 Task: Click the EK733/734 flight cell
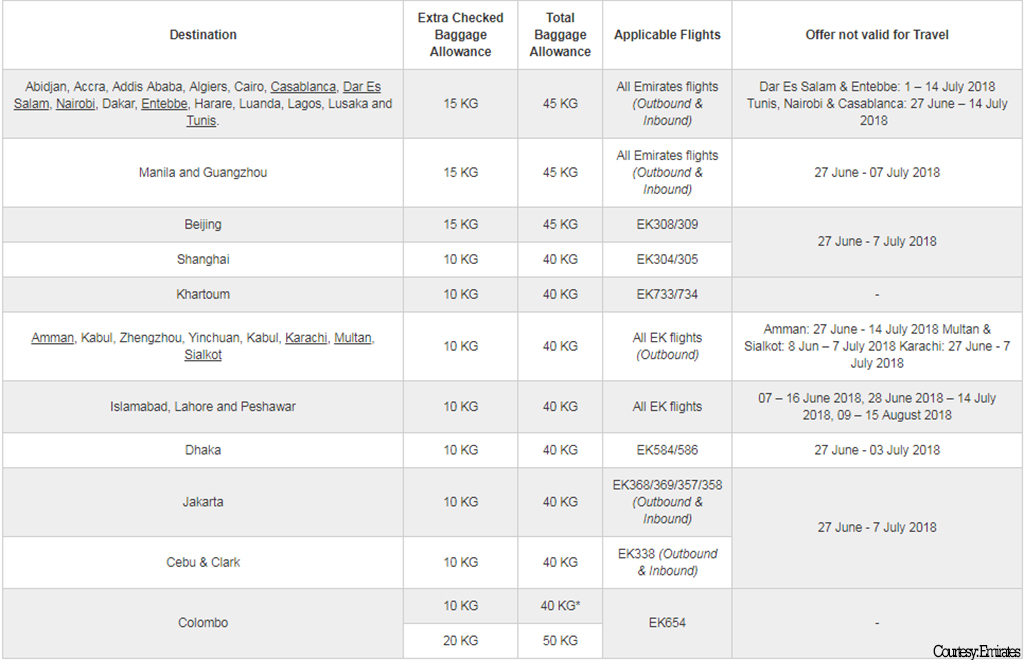pos(667,295)
